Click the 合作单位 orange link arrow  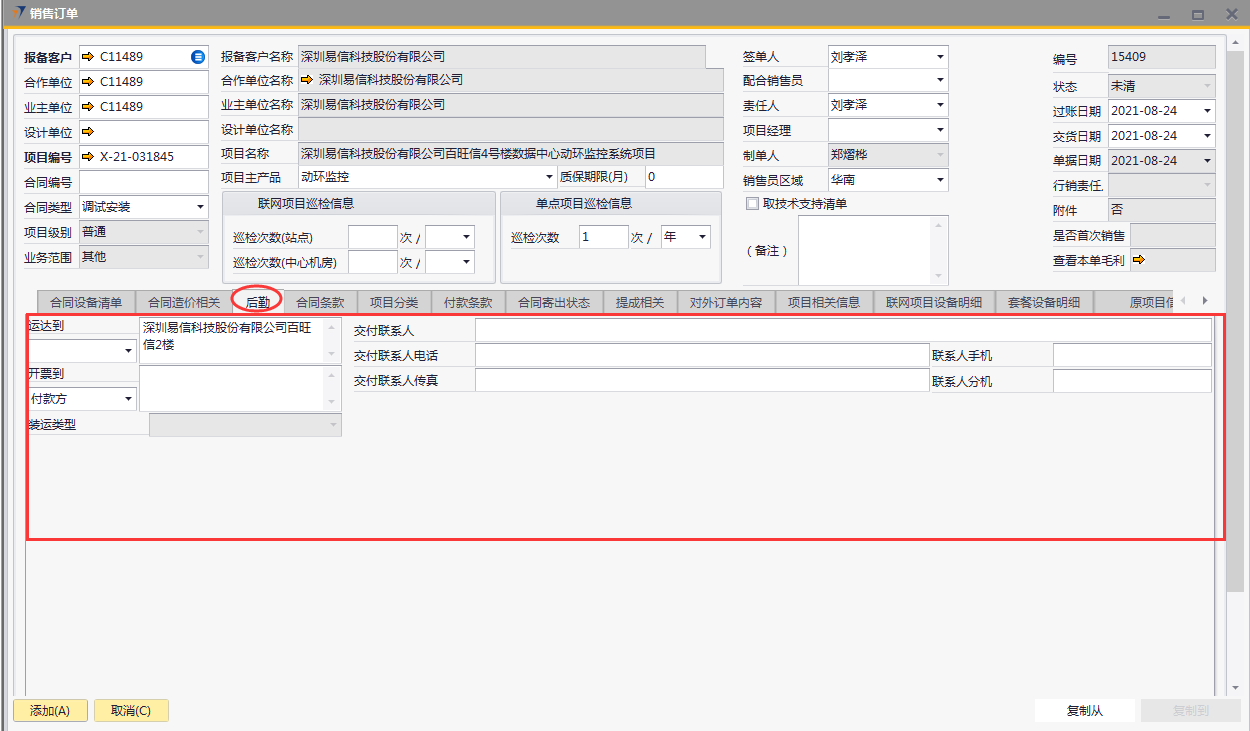pos(87,82)
